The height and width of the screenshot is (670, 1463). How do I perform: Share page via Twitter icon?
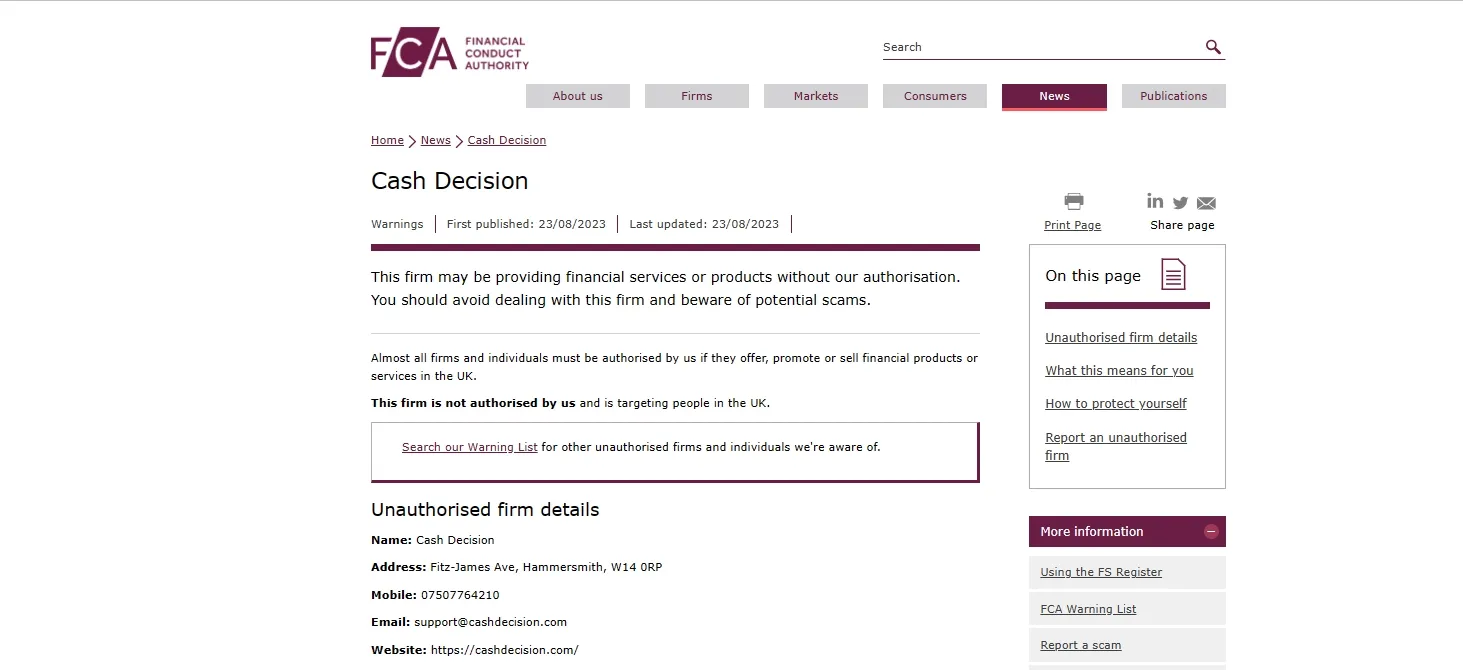[1180, 203]
